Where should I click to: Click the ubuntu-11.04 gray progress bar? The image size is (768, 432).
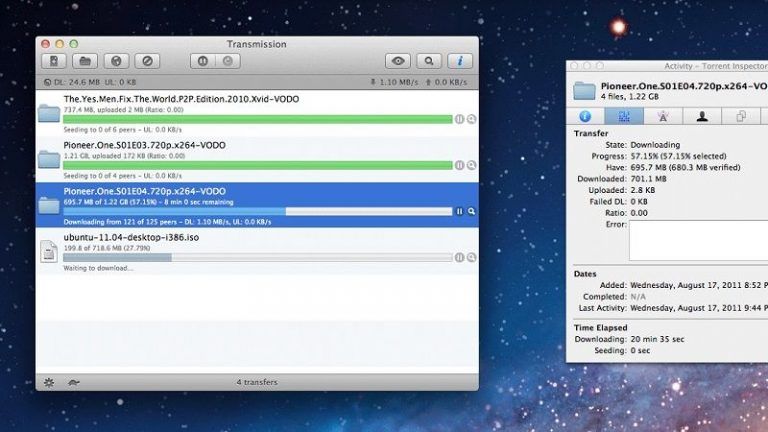point(258,257)
